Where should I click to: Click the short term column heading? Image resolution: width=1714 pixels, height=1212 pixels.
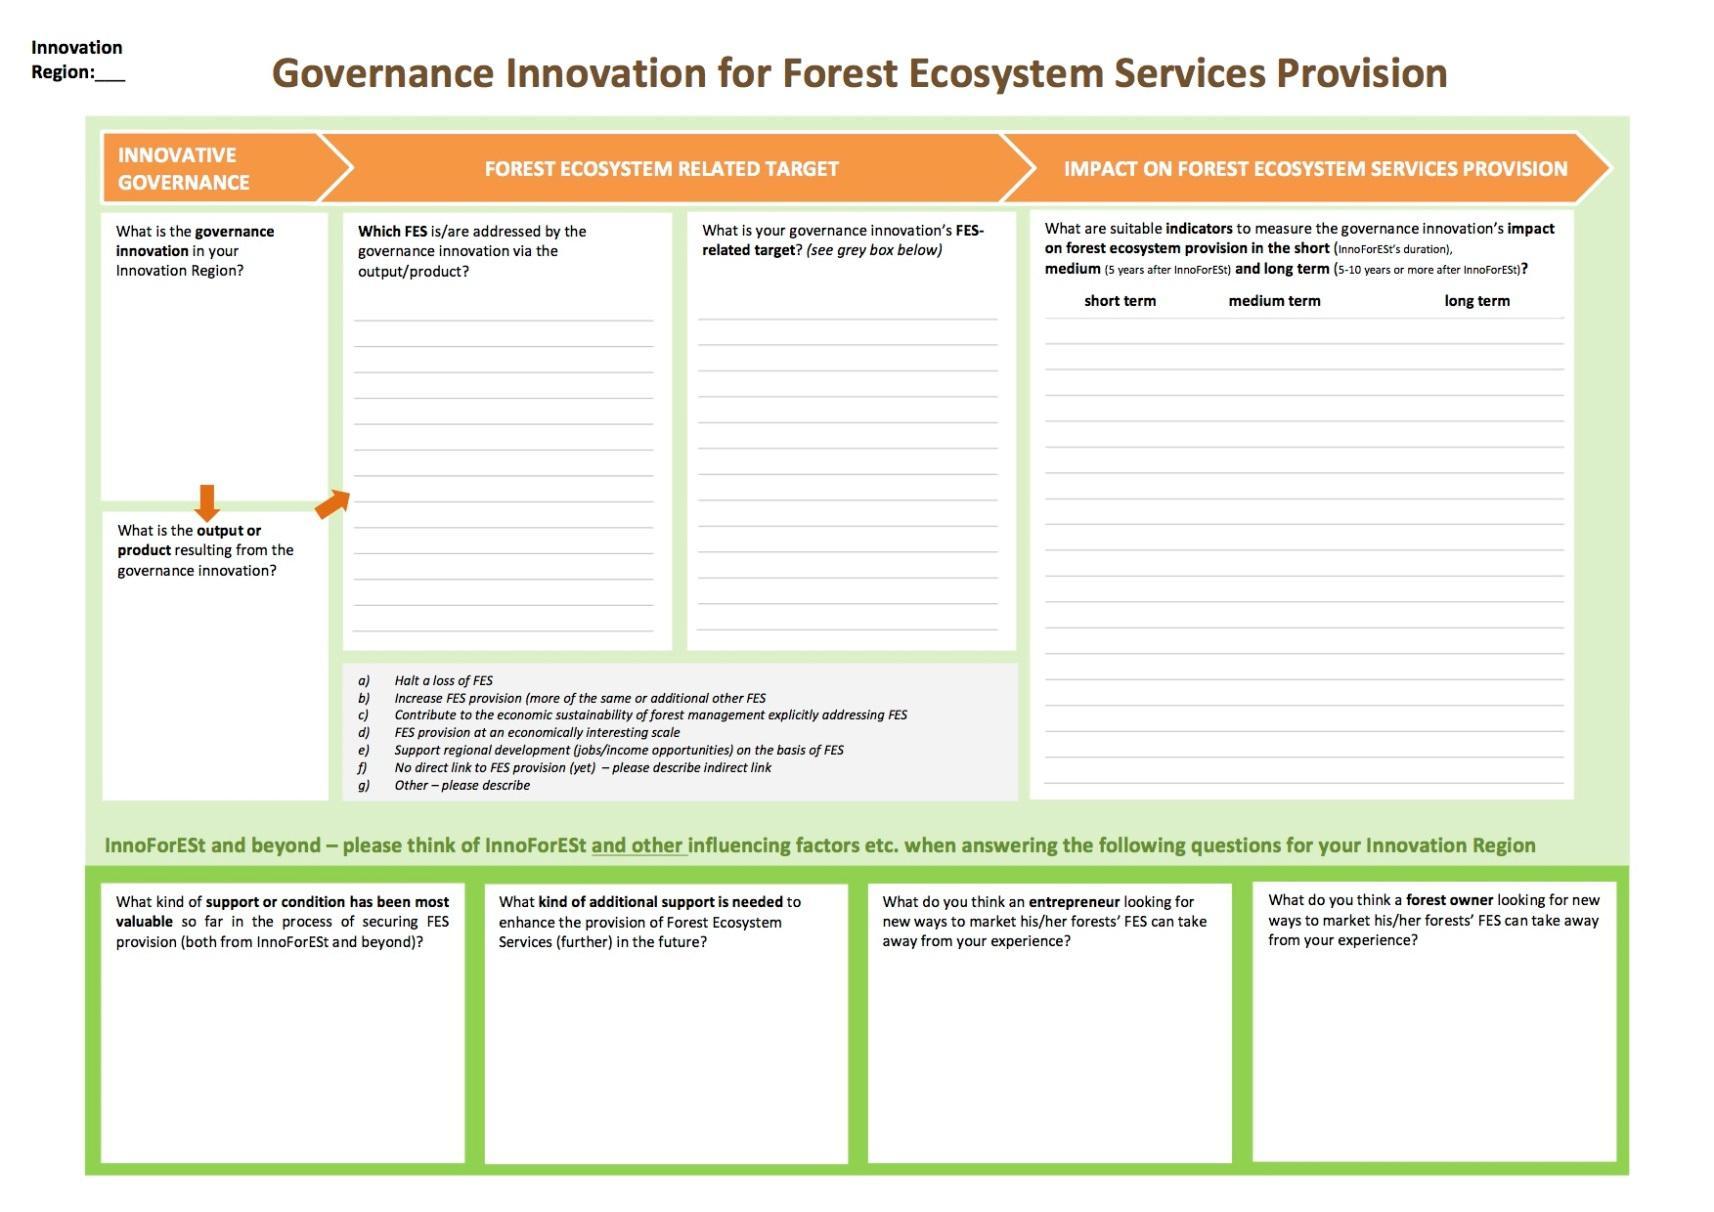click(x=1119, y=301)
